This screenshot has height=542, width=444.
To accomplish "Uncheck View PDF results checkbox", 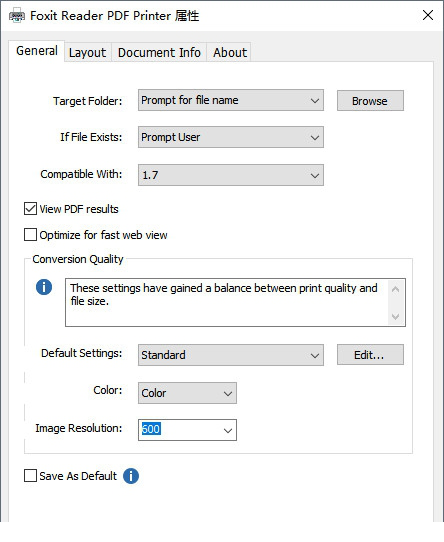I will pos(30,209).
